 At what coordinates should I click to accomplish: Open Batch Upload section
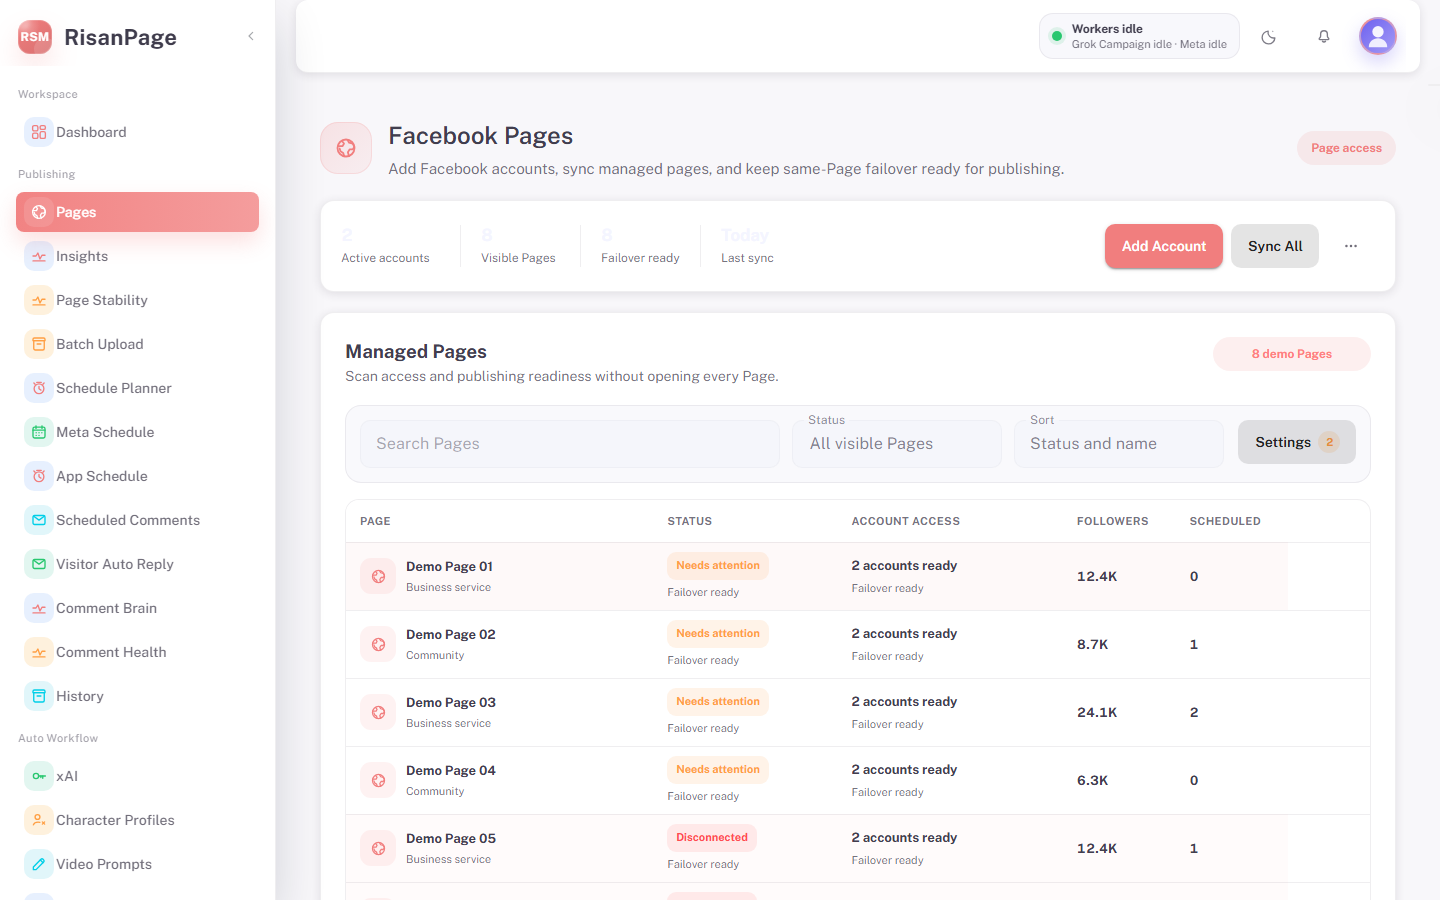[137, 344]
